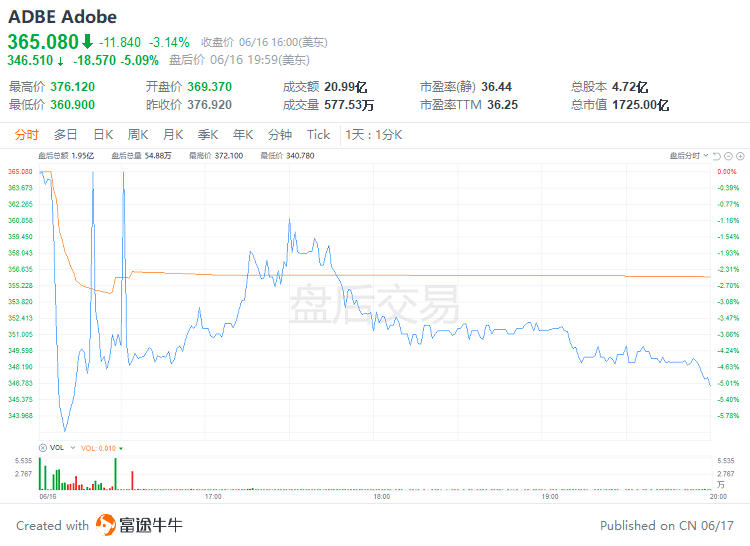Open the 周K chart tab

pyautogui.click(x=138, y=135)
